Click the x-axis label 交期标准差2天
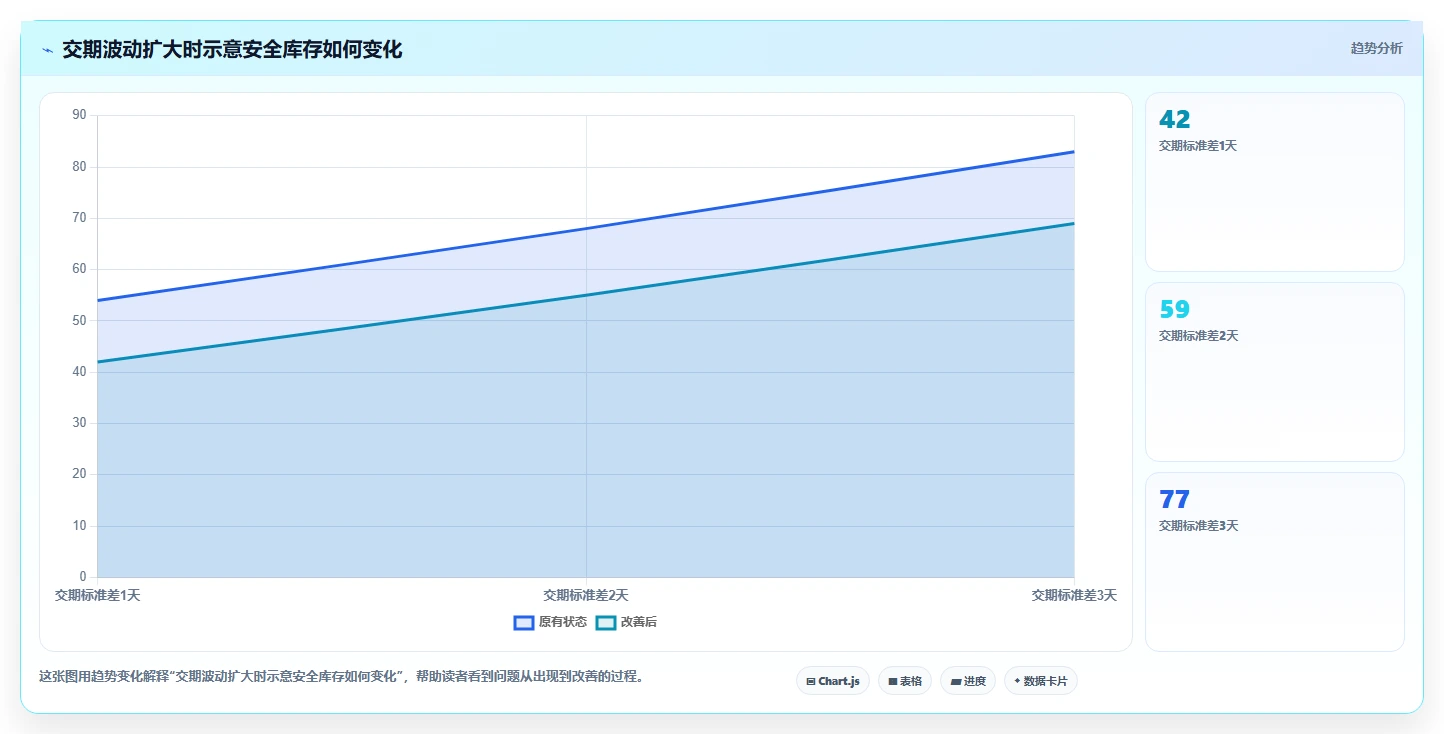1444x734 pixels. pyautogui.click(x=586, y=595)
